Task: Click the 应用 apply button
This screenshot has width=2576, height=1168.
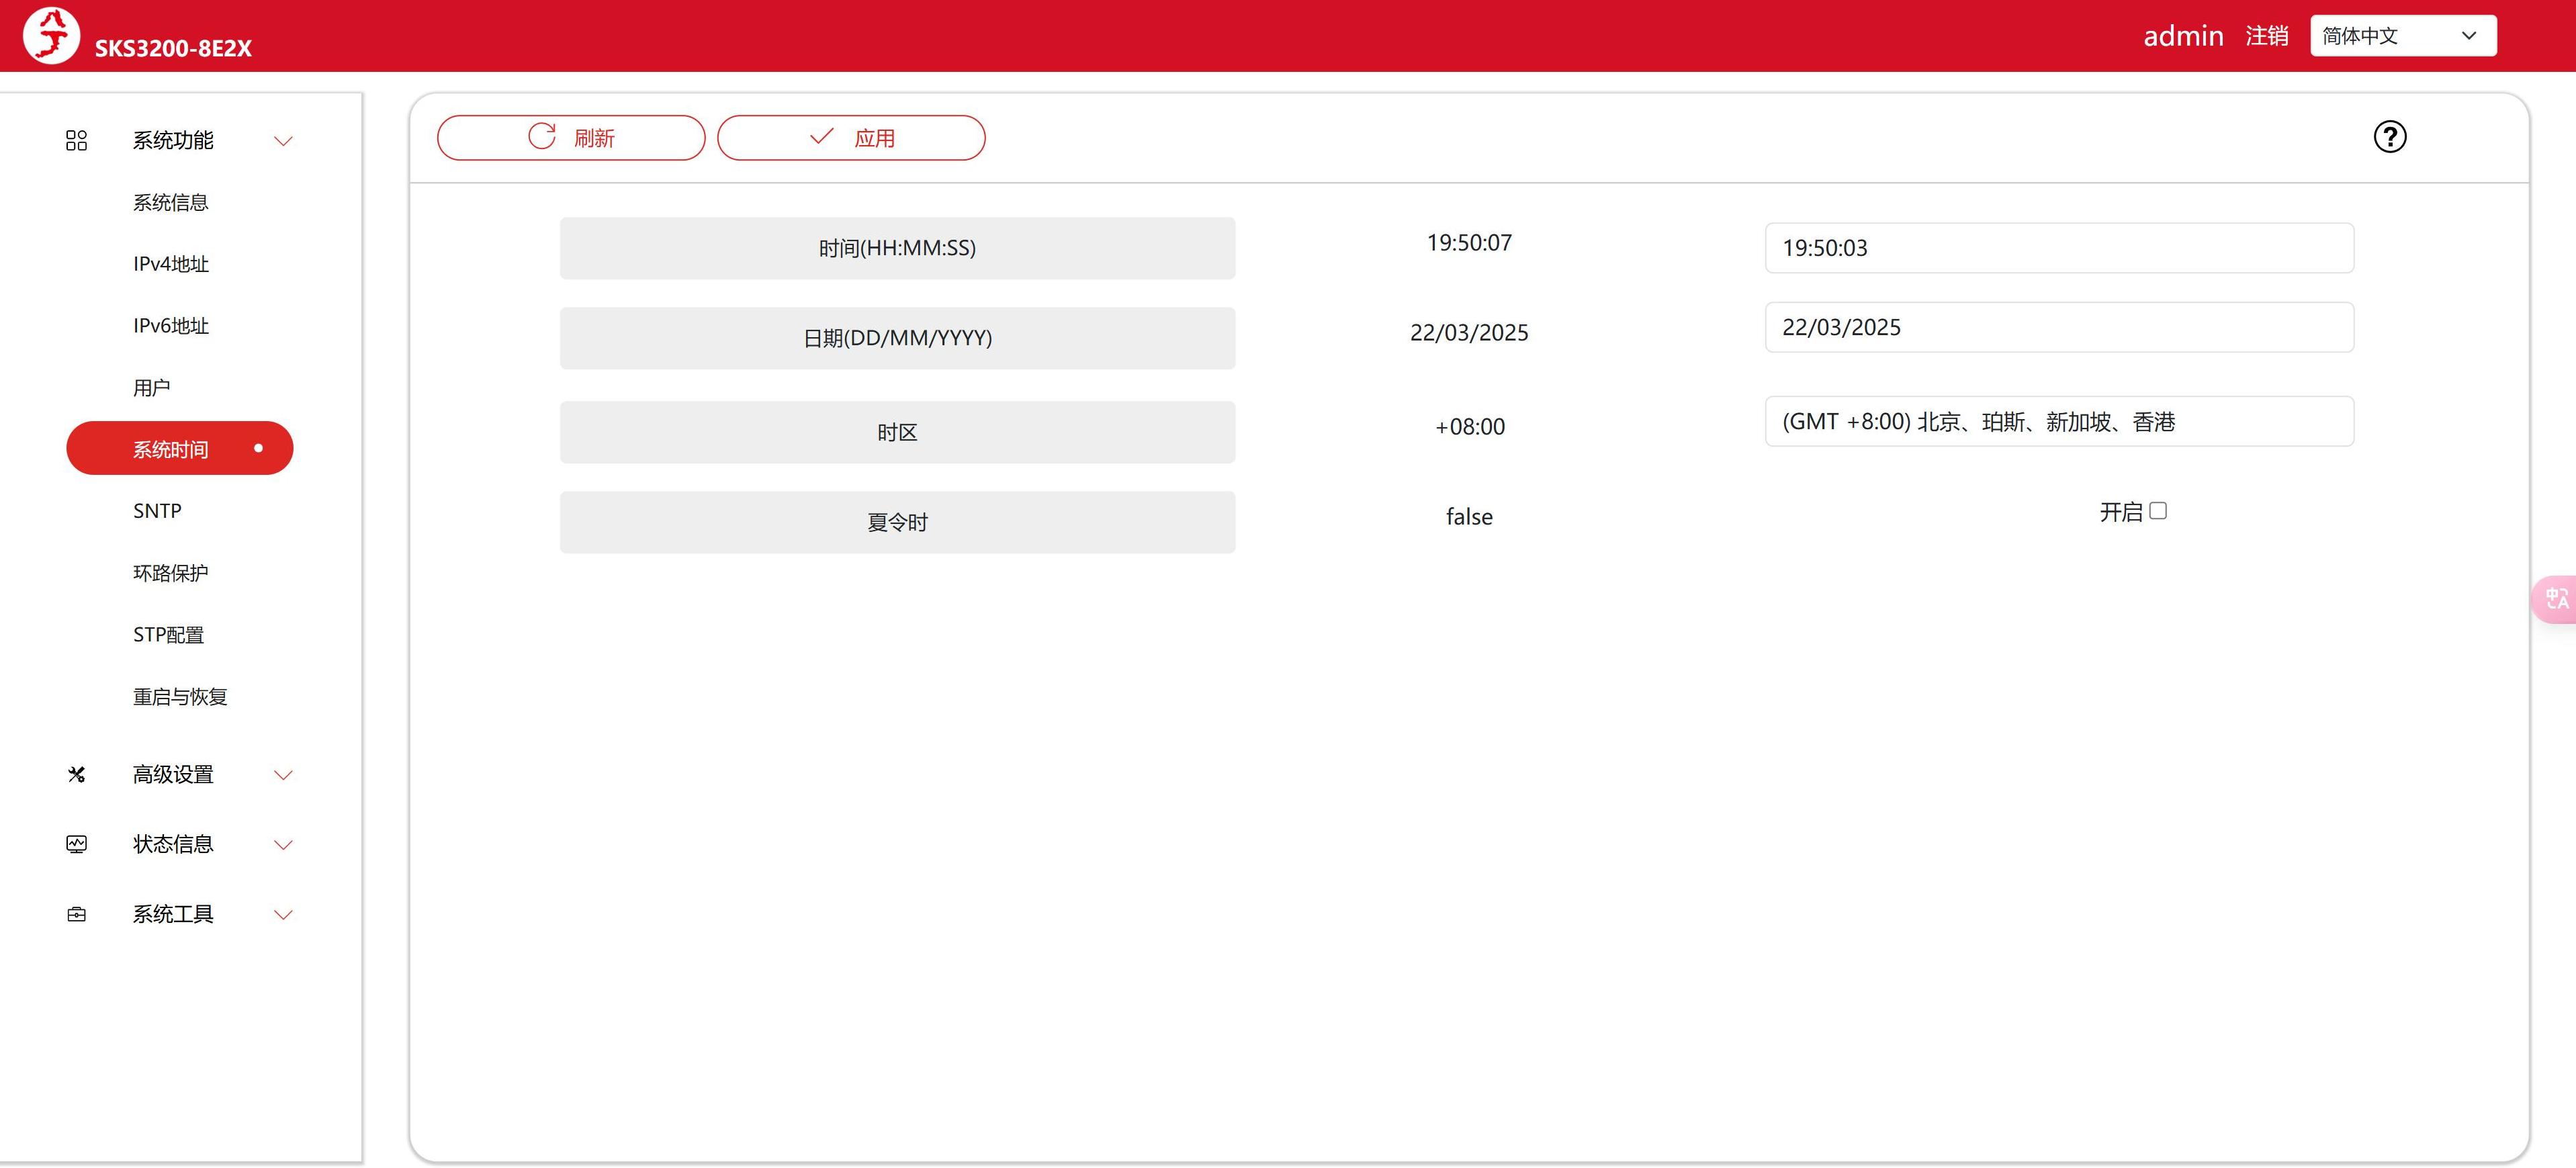Action: 851,138
